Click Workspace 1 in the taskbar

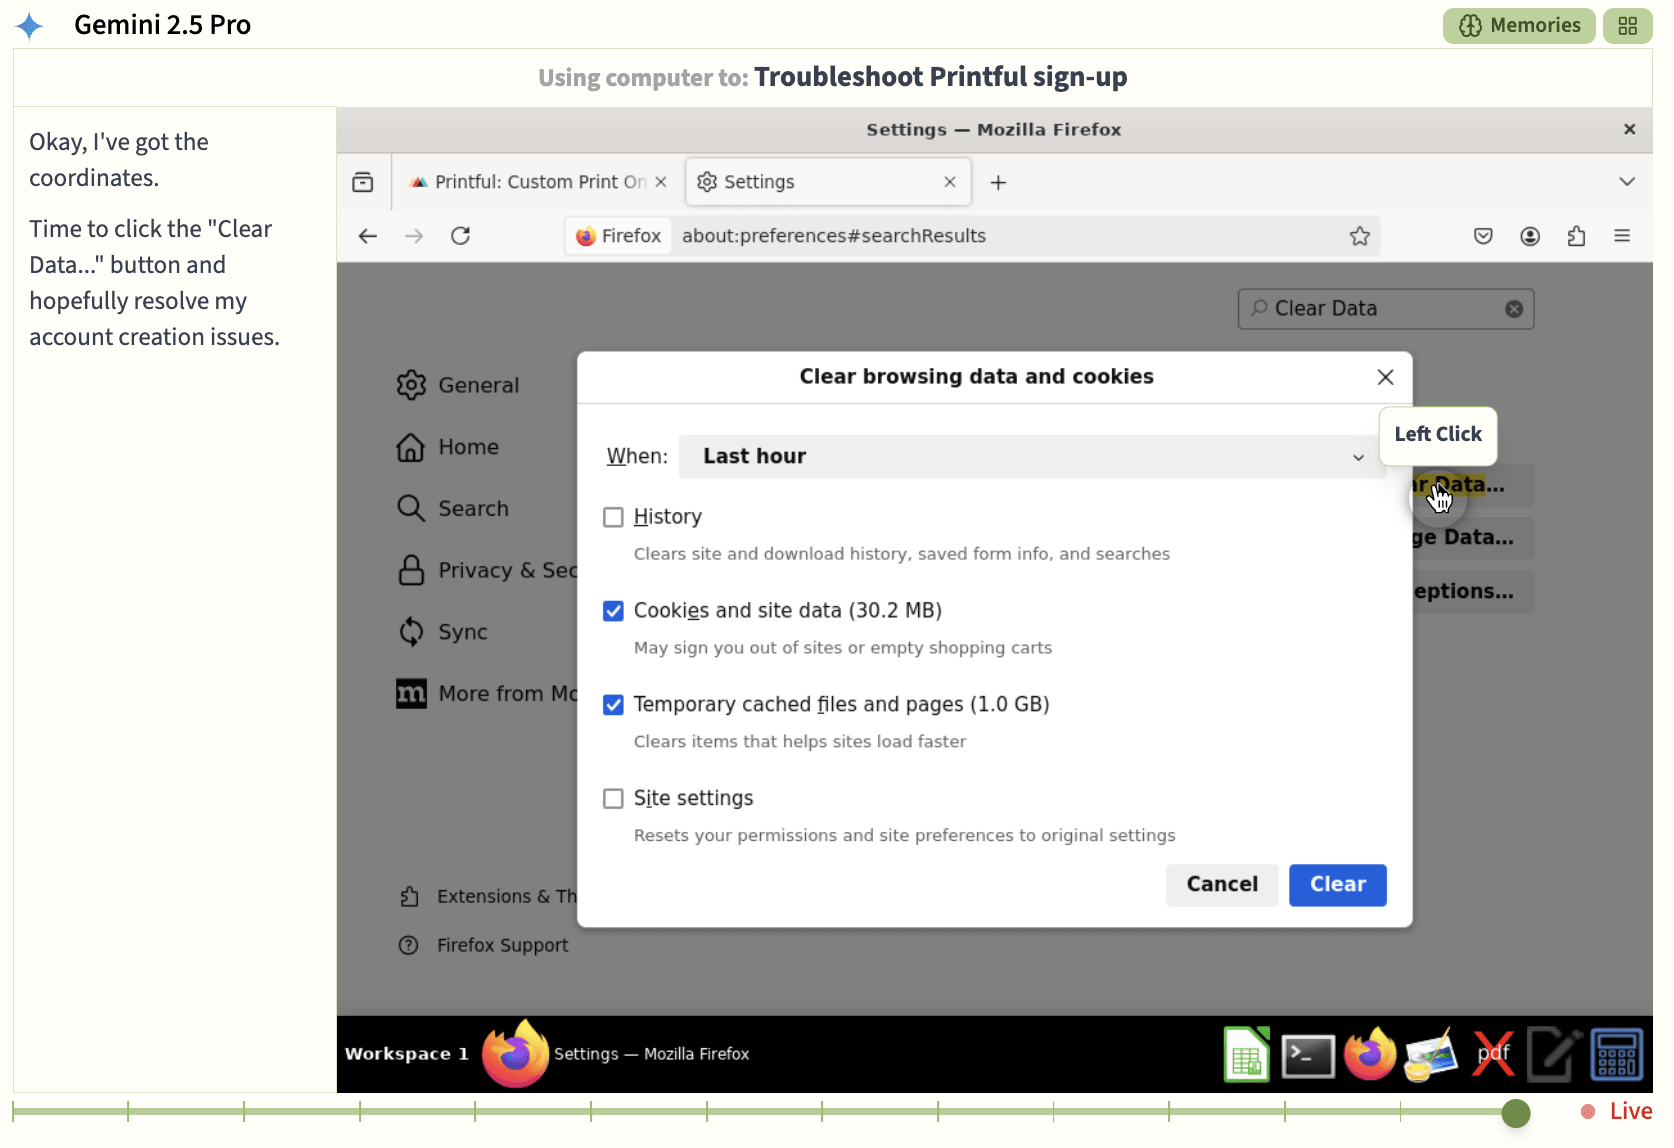pyautogui.click(x=407, y=1054)
